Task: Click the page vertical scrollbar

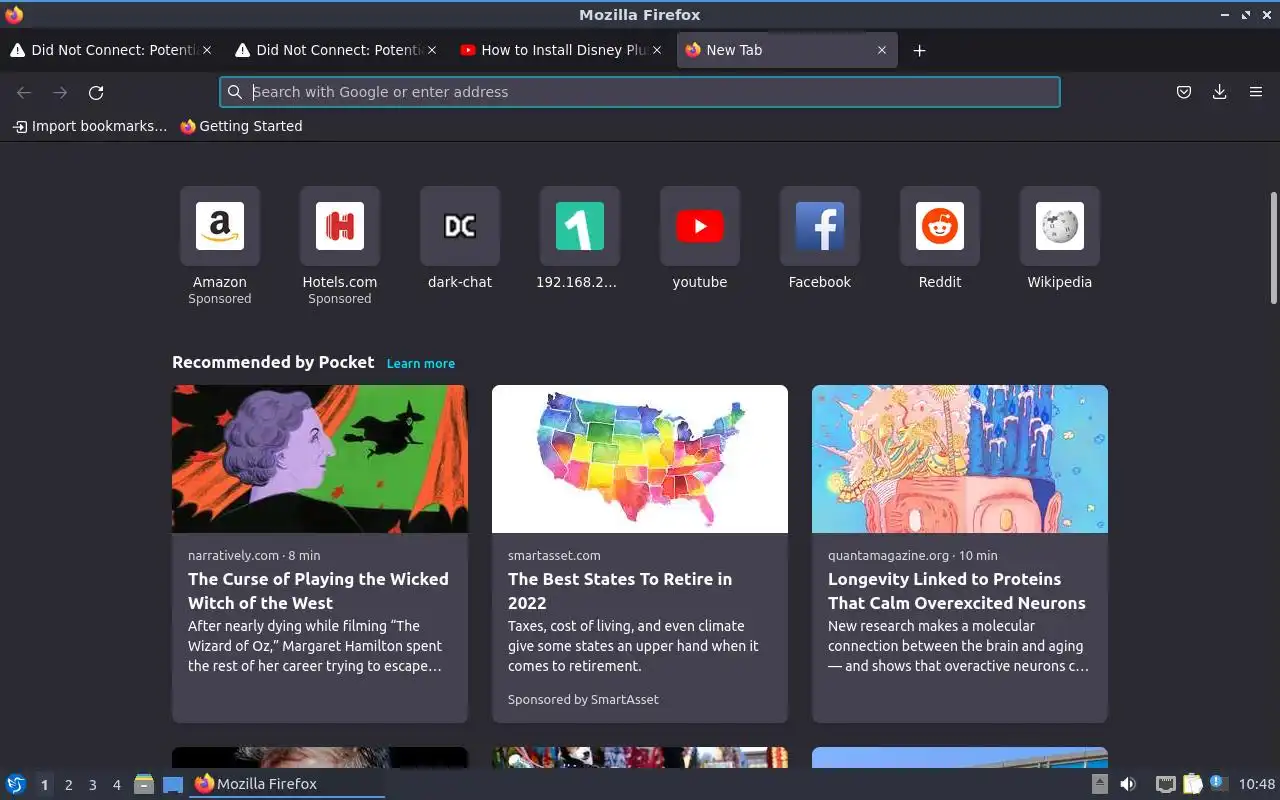Action: tap(1273, 247)
